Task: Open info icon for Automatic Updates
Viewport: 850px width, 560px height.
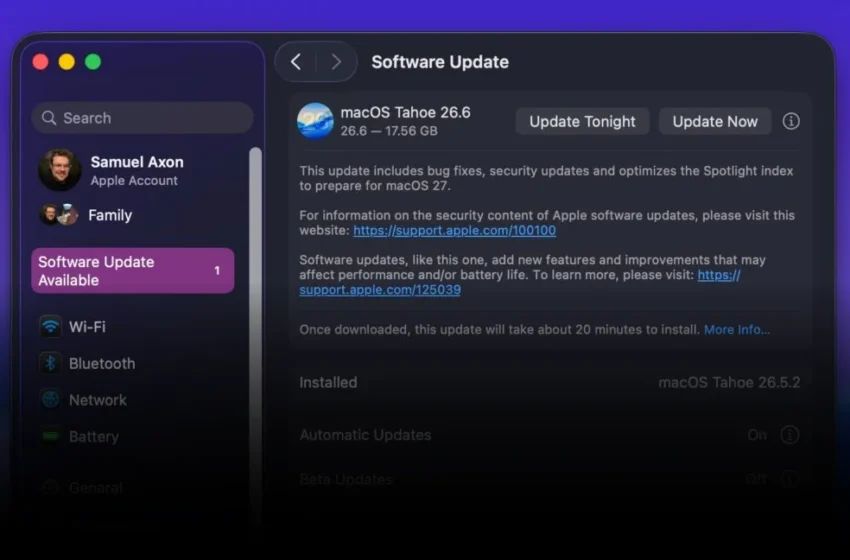Action: click(789, 435)
